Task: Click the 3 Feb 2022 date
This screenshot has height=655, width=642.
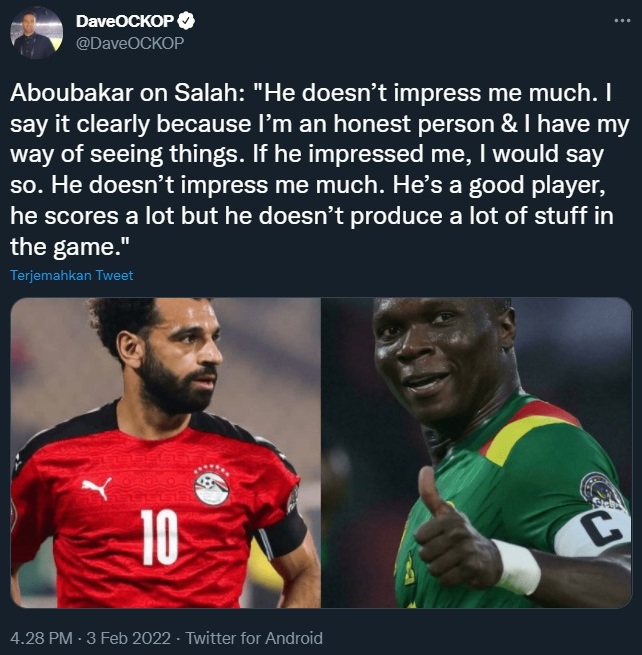Action: (x=128, y=638)
